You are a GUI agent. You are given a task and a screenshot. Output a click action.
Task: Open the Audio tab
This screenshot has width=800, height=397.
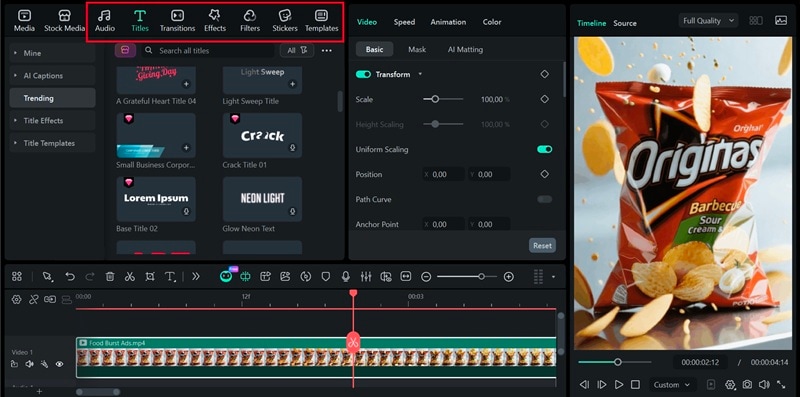[x=105, y=21]
